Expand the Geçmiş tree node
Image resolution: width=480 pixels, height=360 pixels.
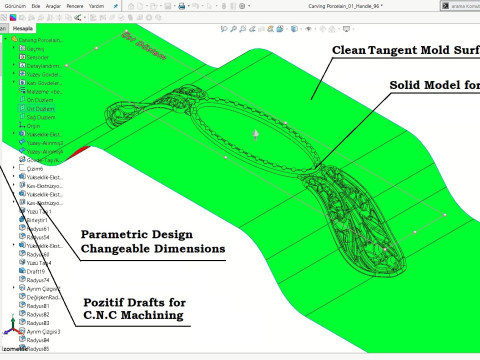click(x=13, y=48)
